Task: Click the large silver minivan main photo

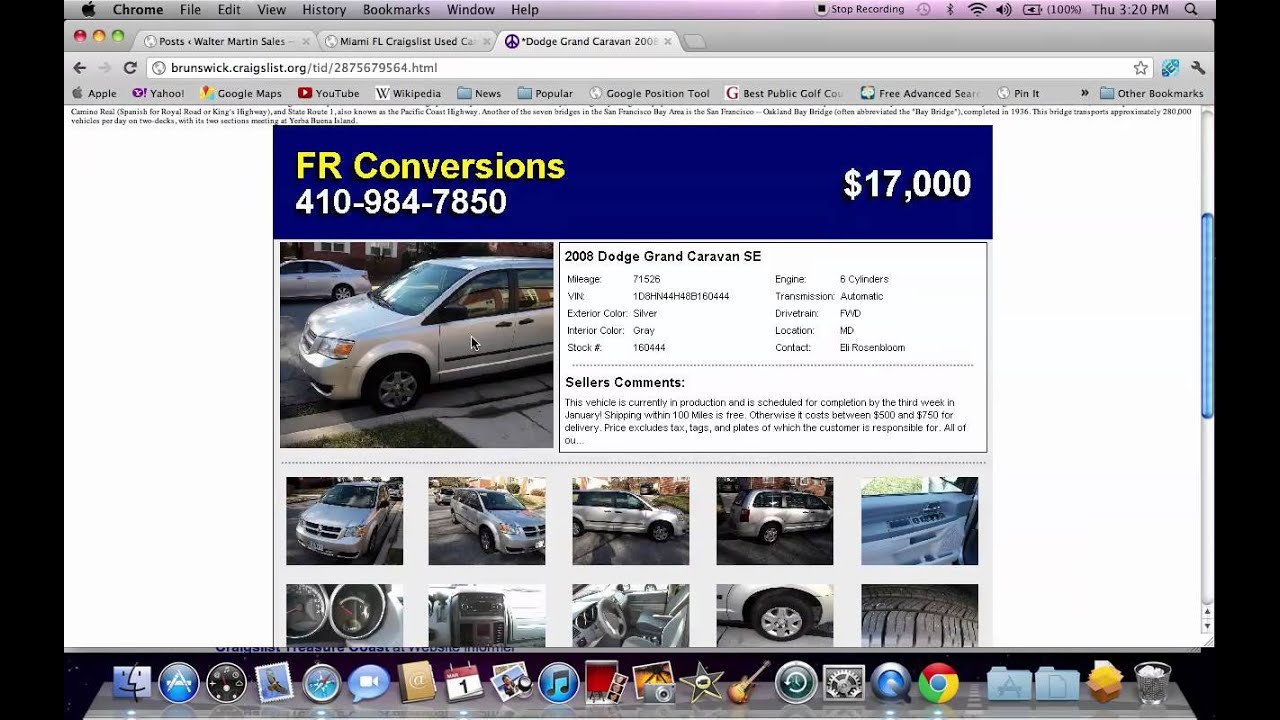Action: pyautogui.click(x=416, y=345)
